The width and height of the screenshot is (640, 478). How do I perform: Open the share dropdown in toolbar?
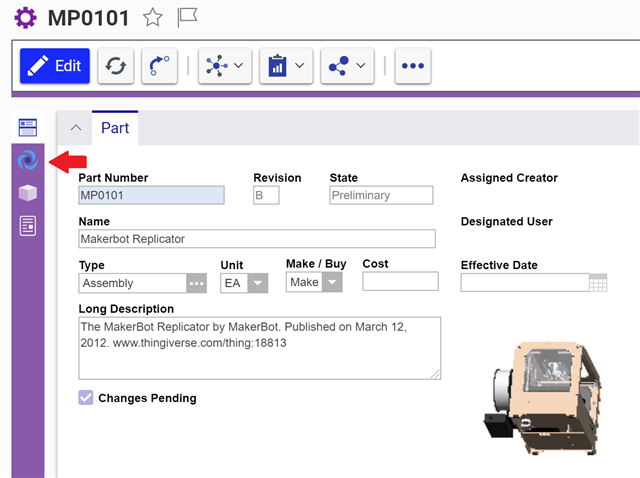pyautogui.click(x=347, y=66)
